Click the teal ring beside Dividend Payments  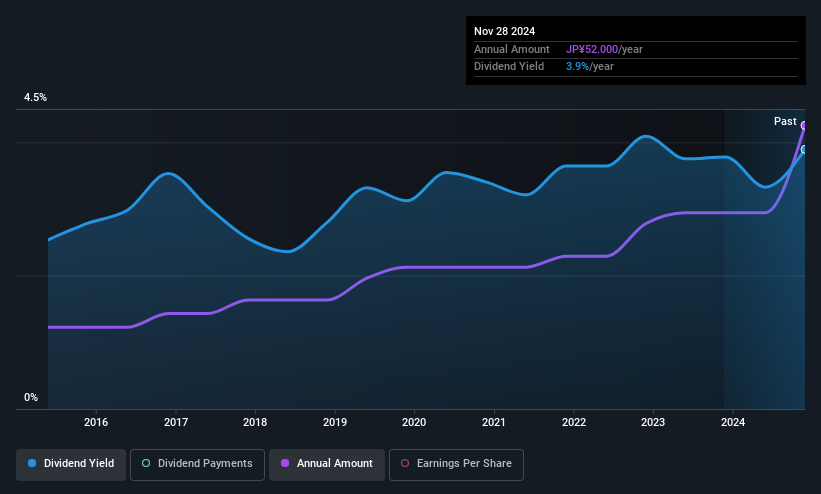146,464
